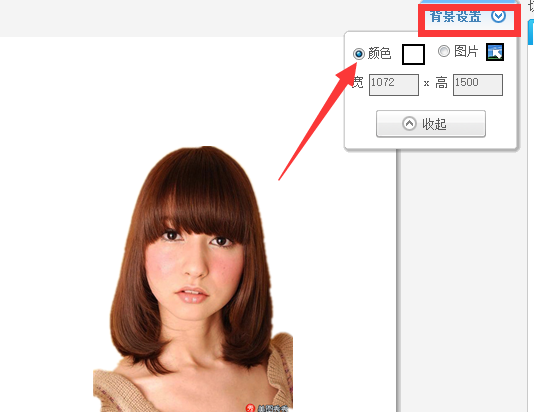The image size is (534, 412).
Task: Click the 高 height label
Action: 441,83
